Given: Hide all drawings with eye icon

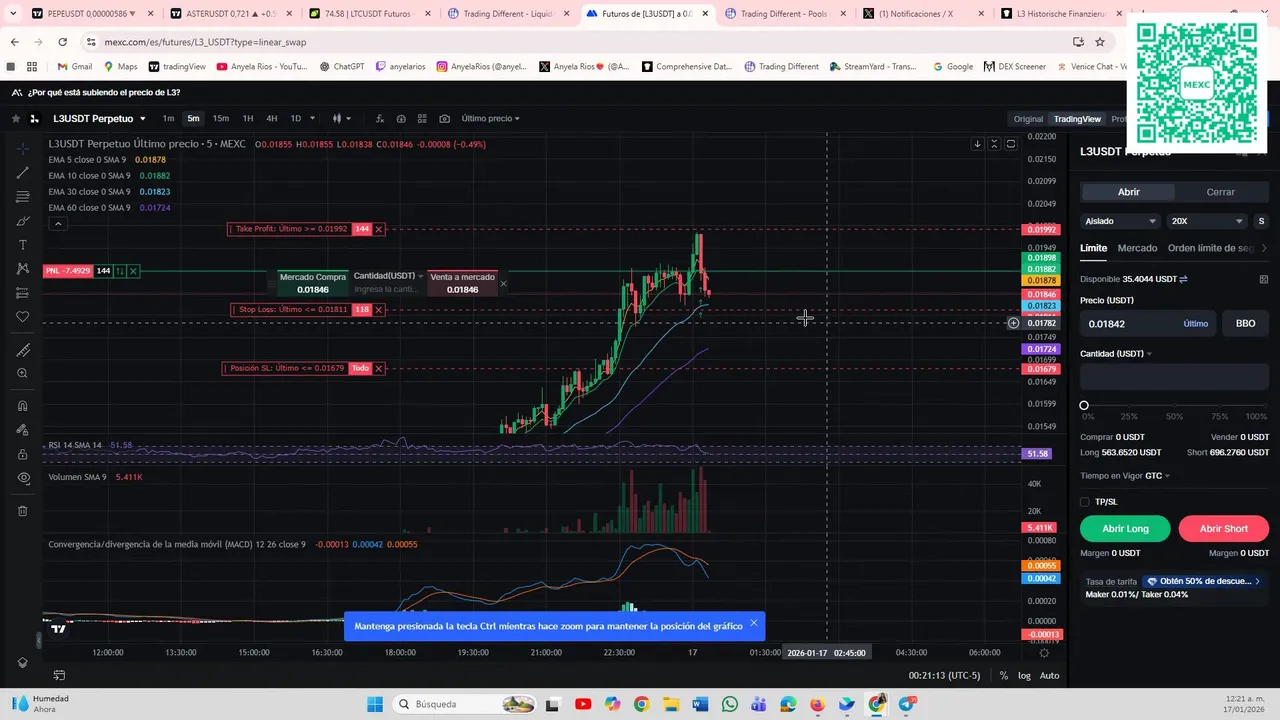Looking at the screenshot, I should 23,478.
